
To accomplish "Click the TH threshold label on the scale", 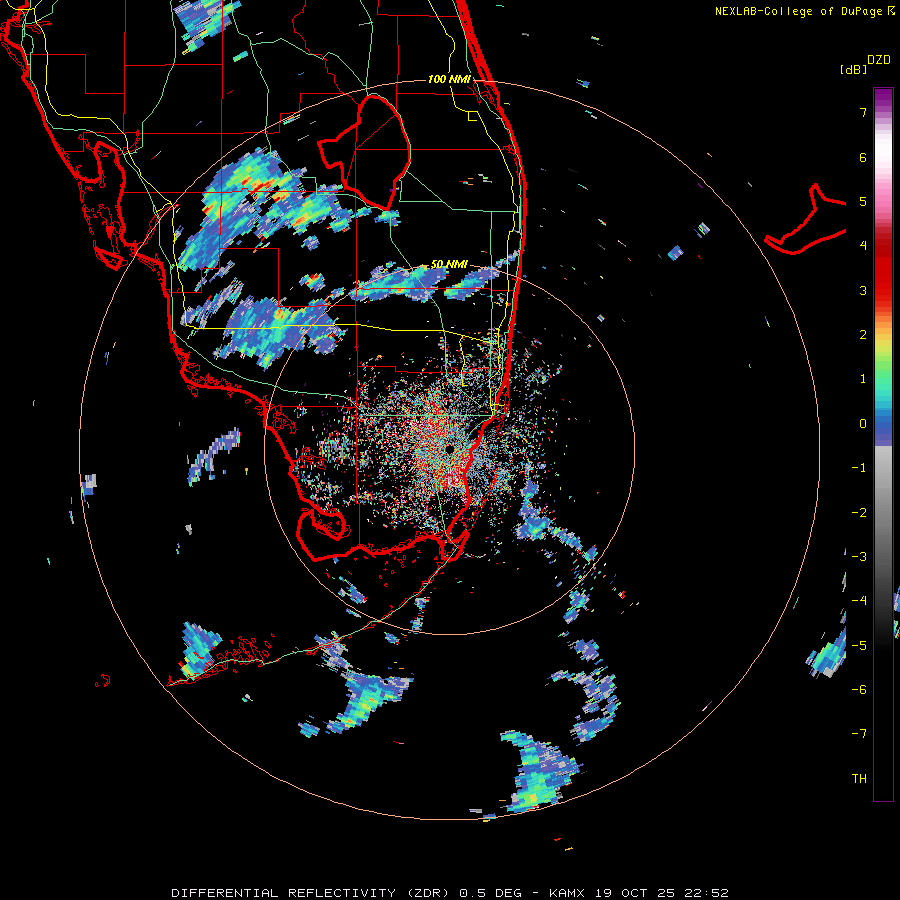I will pos(859,779).
